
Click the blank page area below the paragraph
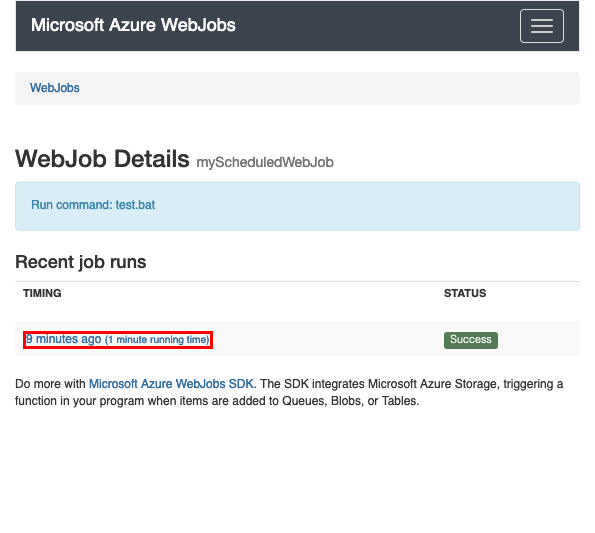(x=297, y=470)
